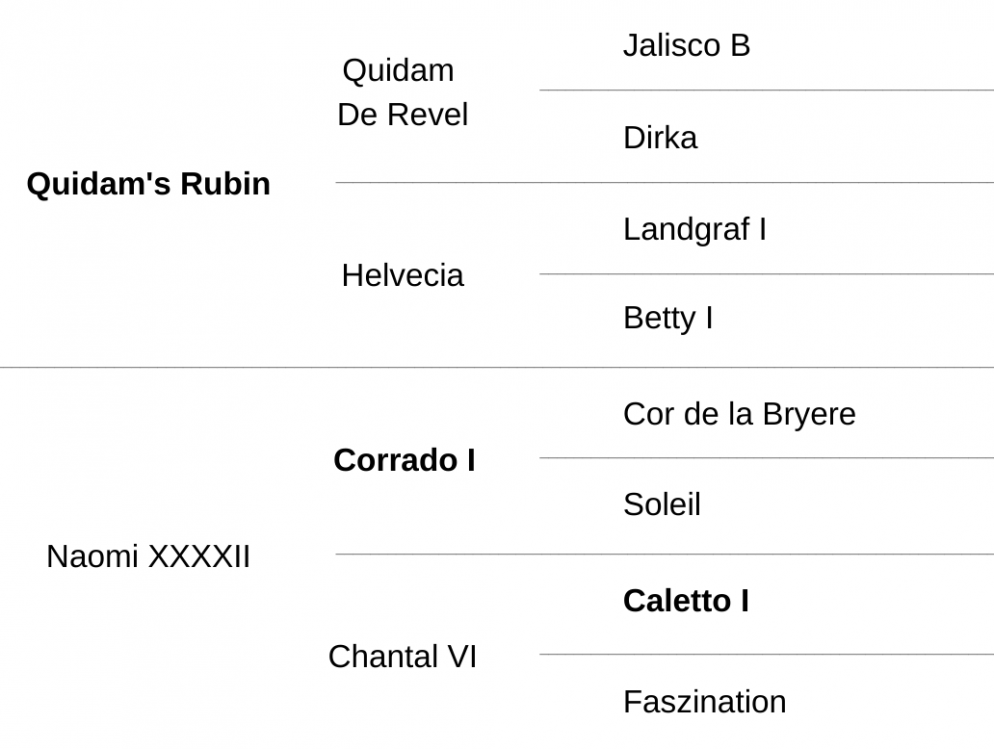Select the Helvecia dam entry
Image resolution: width=994 pixels, height=749 pixels.
pyautogui.click(x=403, y=276)
